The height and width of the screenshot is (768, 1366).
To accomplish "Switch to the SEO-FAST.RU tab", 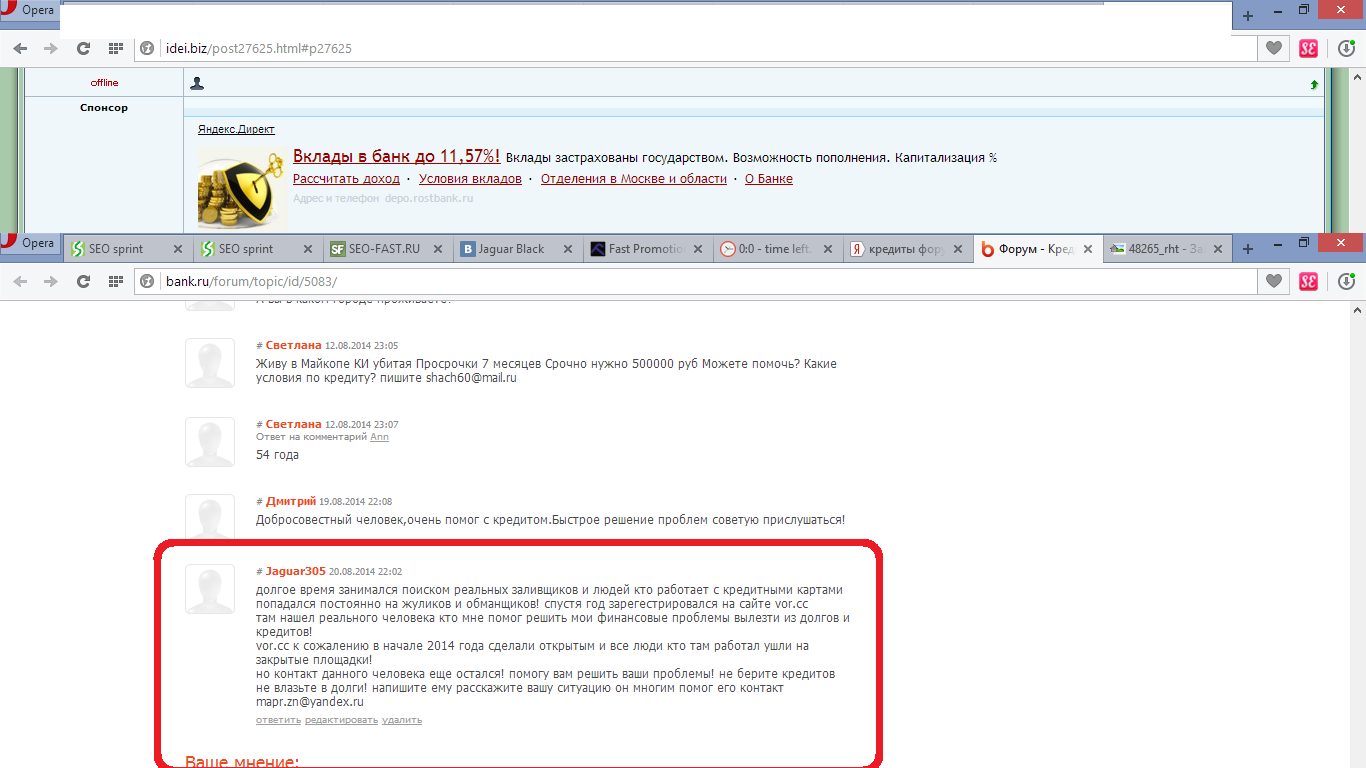I will click(x=388, y=249).
